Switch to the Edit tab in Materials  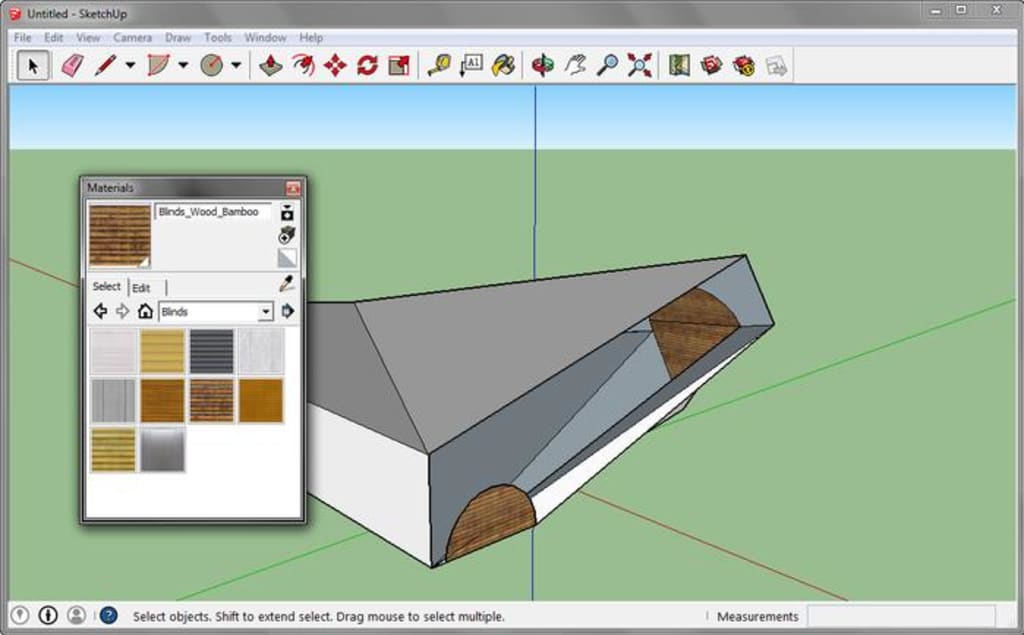pyautogui.click(x=141, y=288)
